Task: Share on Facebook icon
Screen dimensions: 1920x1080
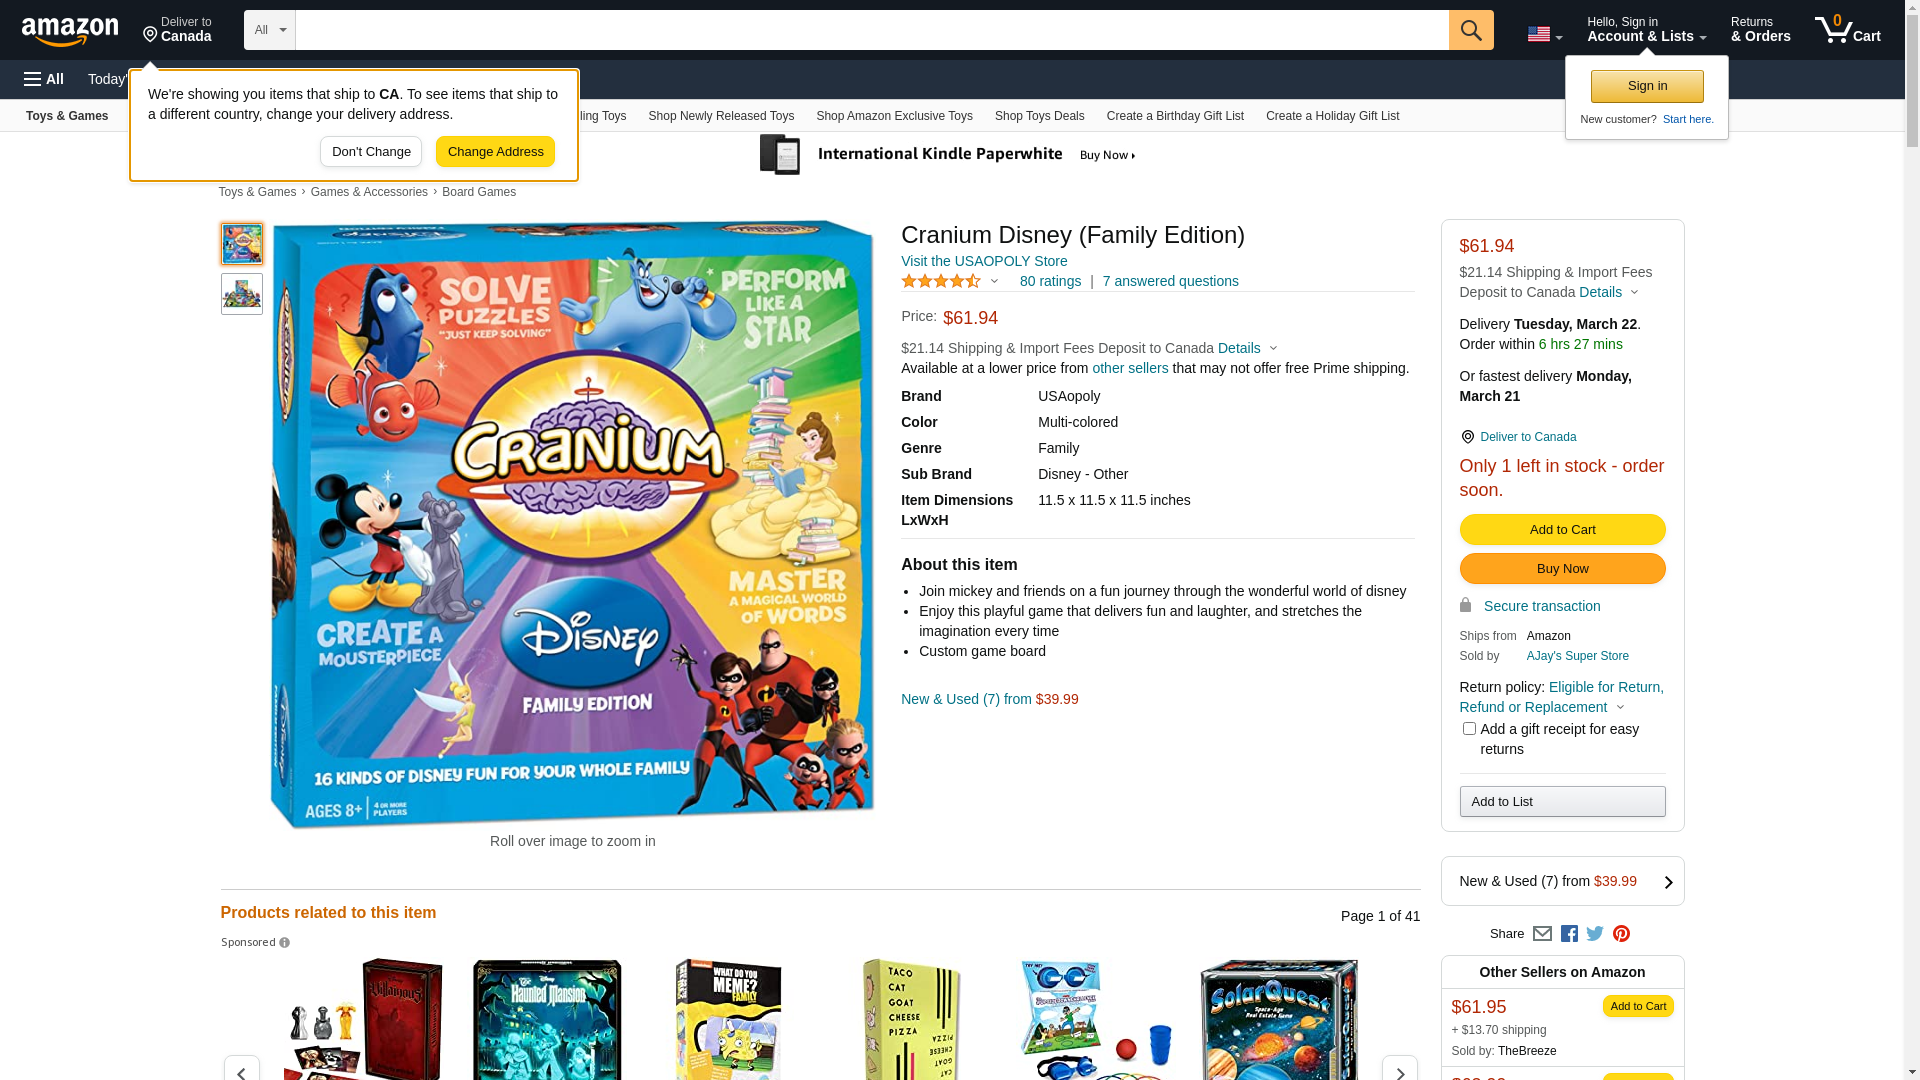Action: click(1569, 934)
